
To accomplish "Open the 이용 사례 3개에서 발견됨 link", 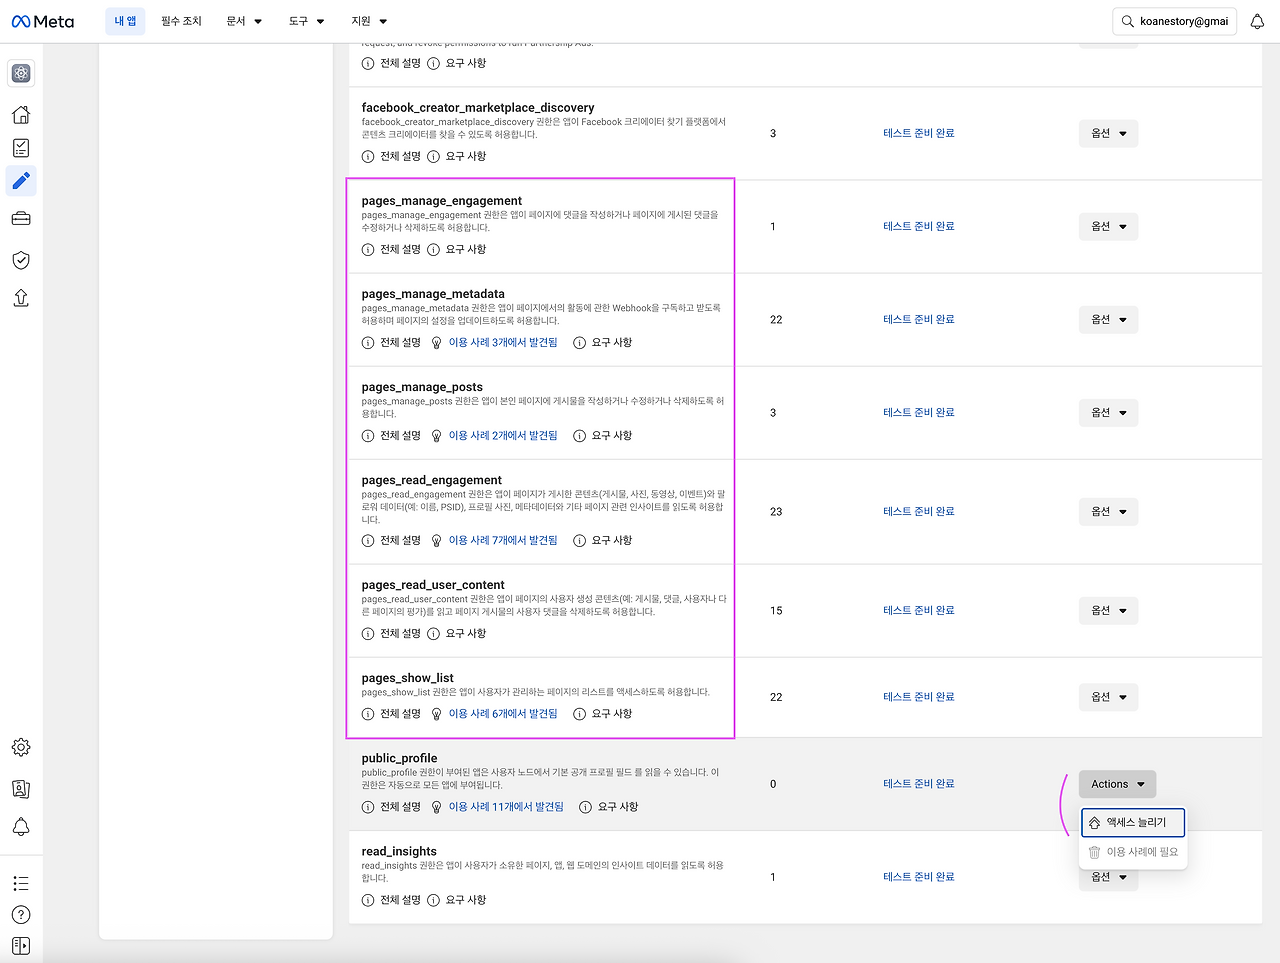I will click(x=503, y=343).
